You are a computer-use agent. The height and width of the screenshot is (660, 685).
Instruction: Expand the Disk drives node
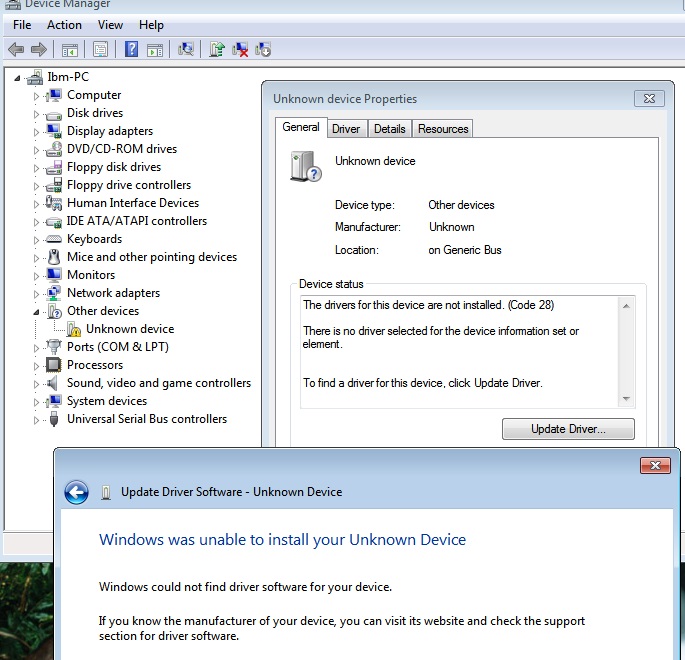tap(36, 114)
